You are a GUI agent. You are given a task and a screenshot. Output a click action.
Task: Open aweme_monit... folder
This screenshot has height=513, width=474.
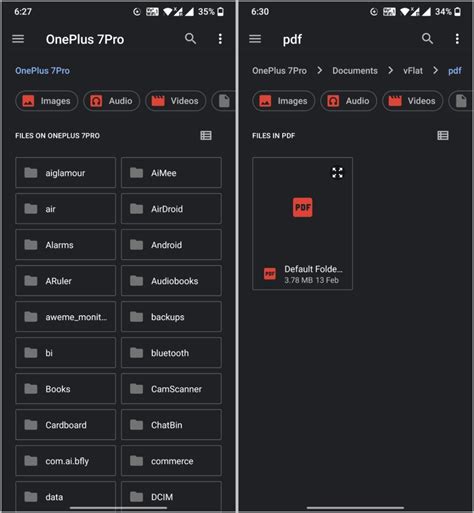coord(65,317)
